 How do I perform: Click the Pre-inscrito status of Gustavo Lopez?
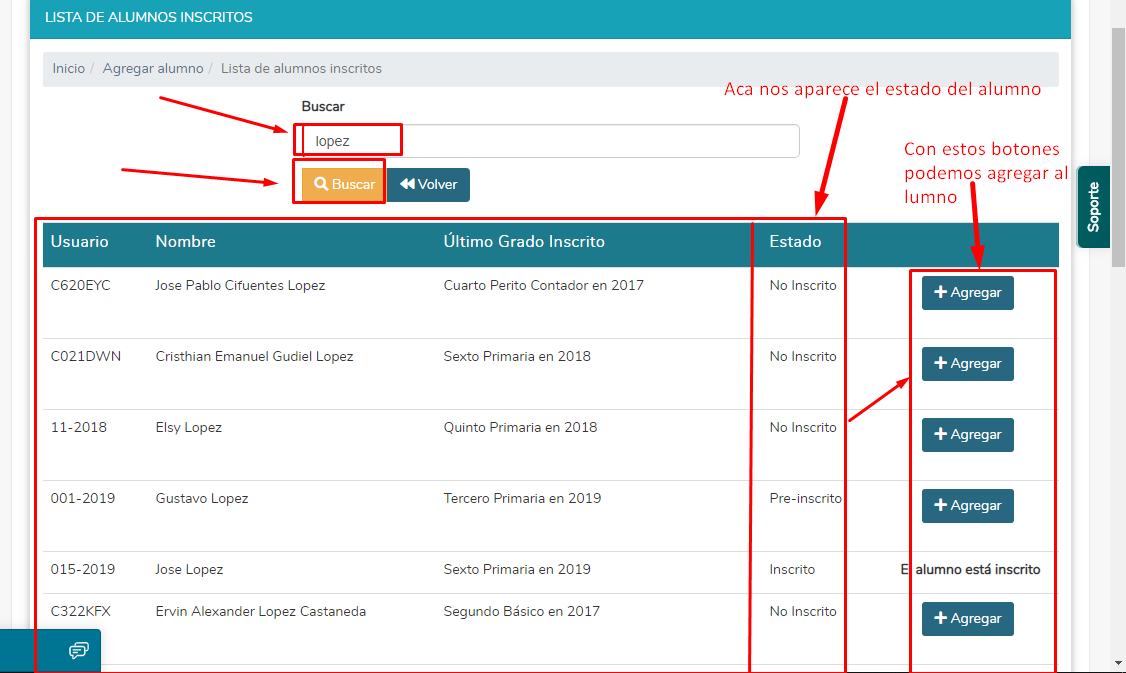point(805,498)
